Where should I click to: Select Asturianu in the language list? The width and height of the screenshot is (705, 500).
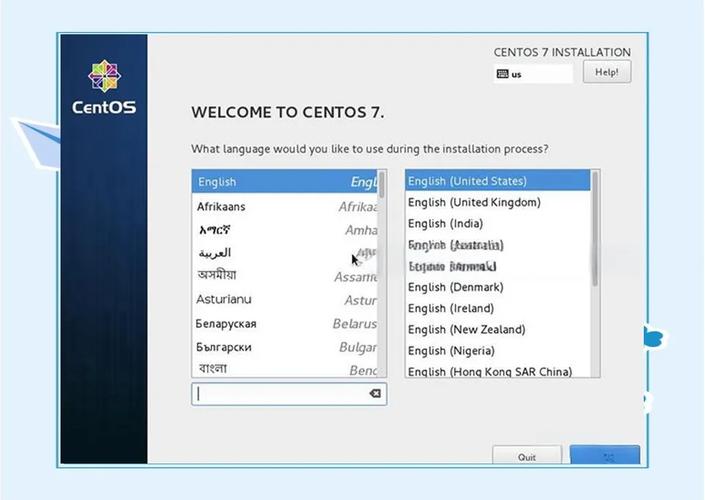[x=285, y=299]
